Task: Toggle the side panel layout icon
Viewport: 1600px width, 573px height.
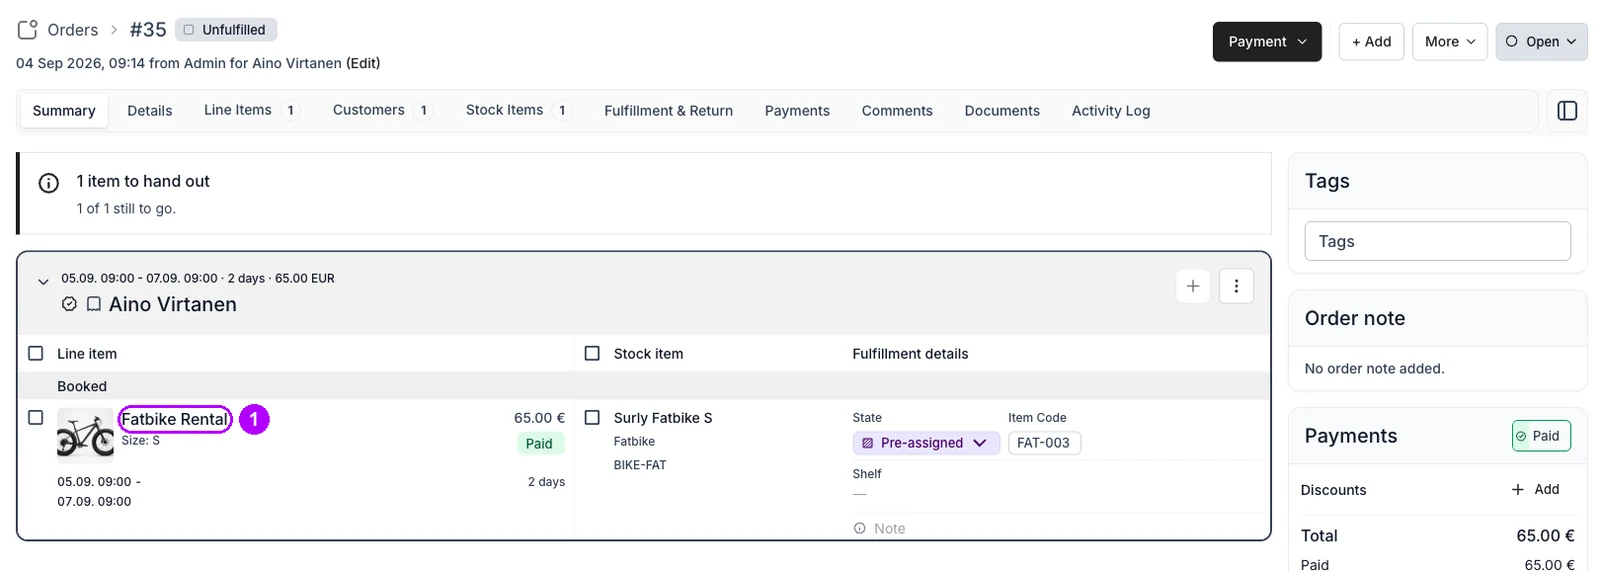Action: point(1567,111)
